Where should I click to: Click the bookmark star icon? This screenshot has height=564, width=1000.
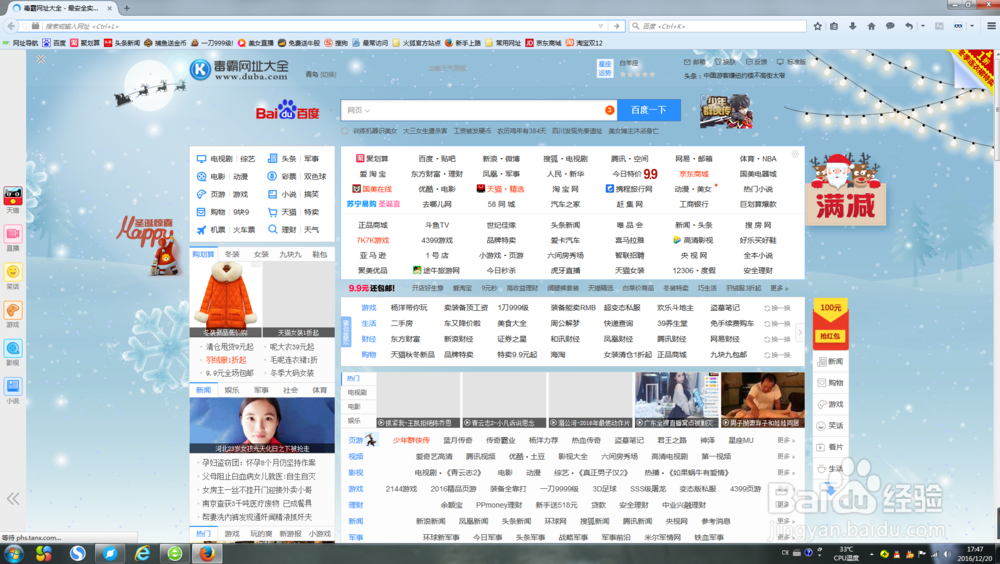818,26
